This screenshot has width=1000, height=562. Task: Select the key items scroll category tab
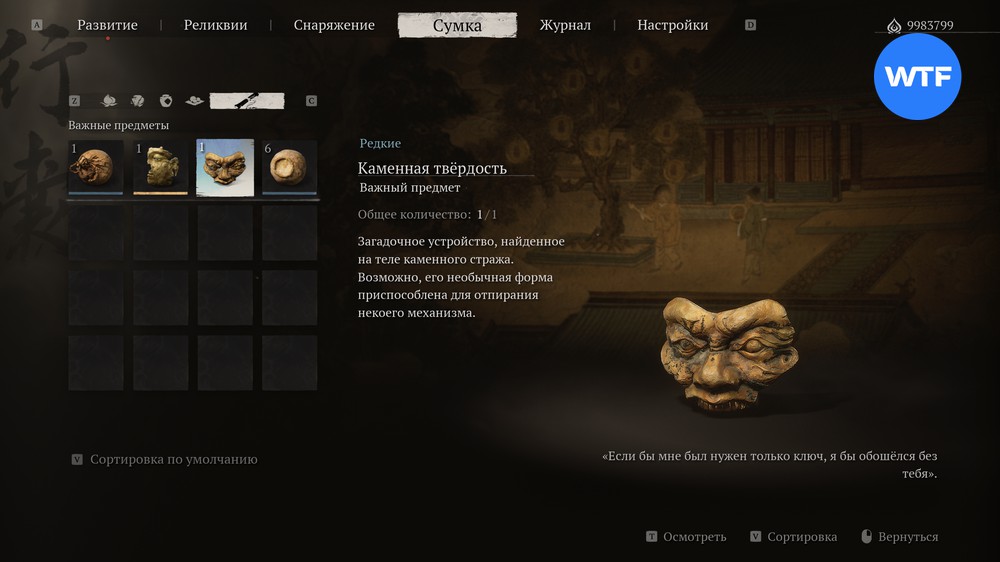tap(247, 101)
